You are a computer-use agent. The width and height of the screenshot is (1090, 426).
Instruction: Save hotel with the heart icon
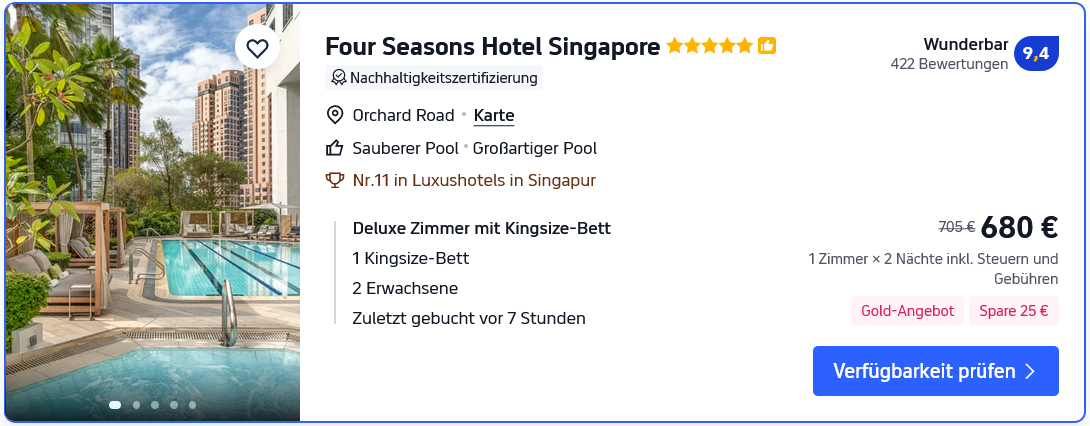coord(258,48)
